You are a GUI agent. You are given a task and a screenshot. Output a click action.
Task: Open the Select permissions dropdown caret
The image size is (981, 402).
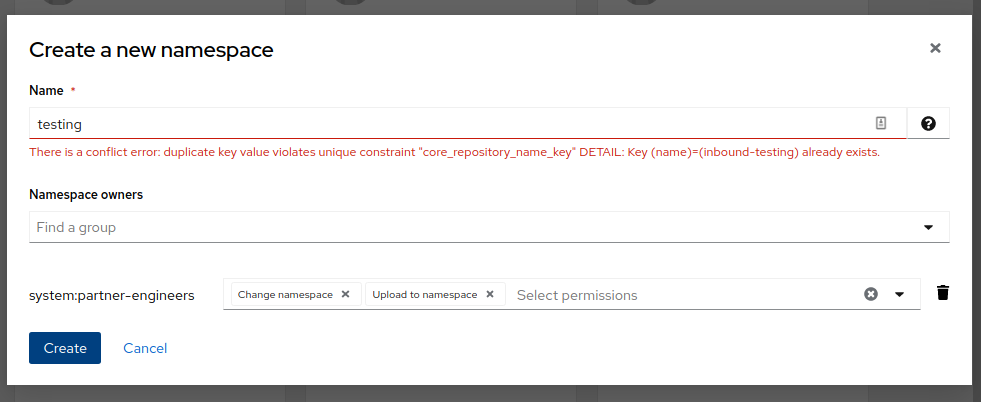coord(899,294)
